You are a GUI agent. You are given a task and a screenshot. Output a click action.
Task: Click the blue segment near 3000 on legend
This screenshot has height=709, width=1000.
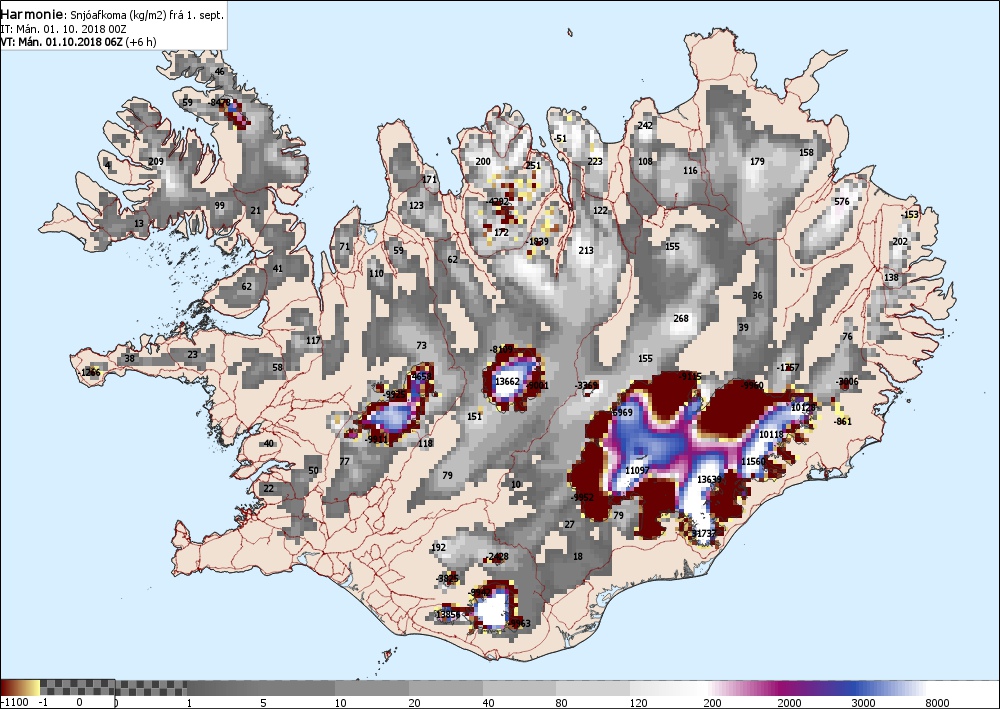pos(858,687)
